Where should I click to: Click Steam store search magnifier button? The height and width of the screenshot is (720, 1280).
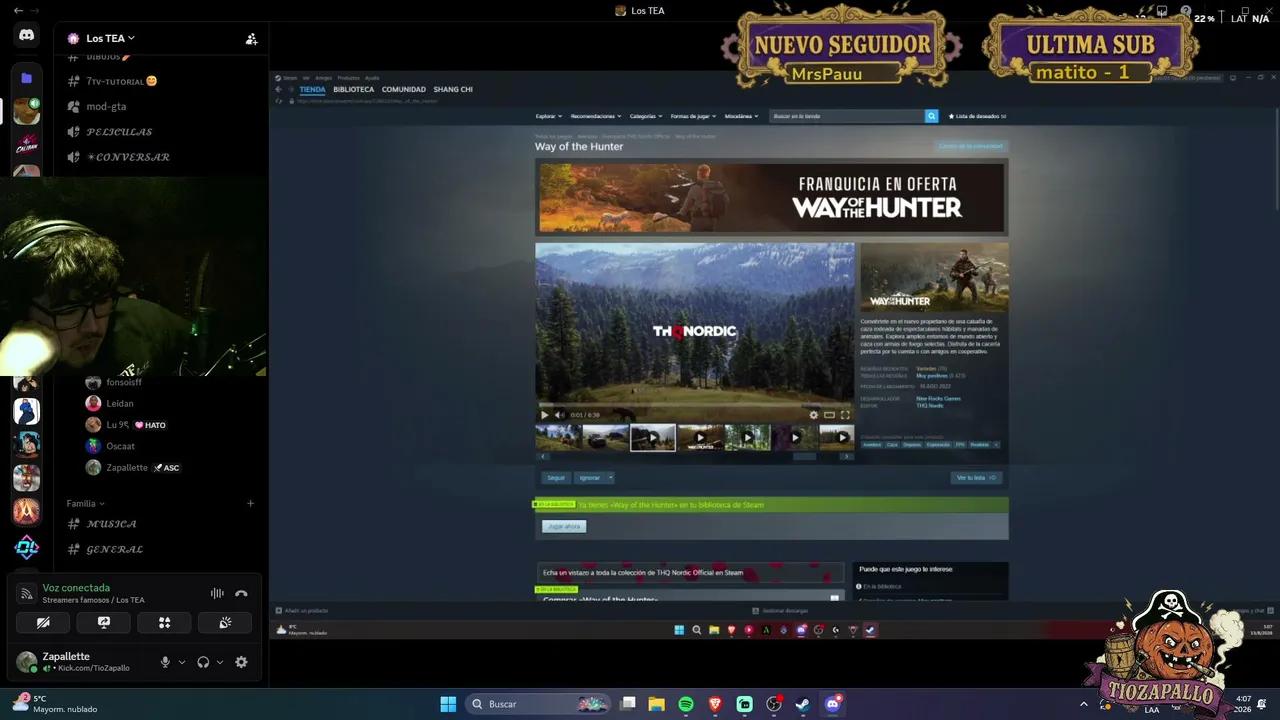tap(932, 116)
